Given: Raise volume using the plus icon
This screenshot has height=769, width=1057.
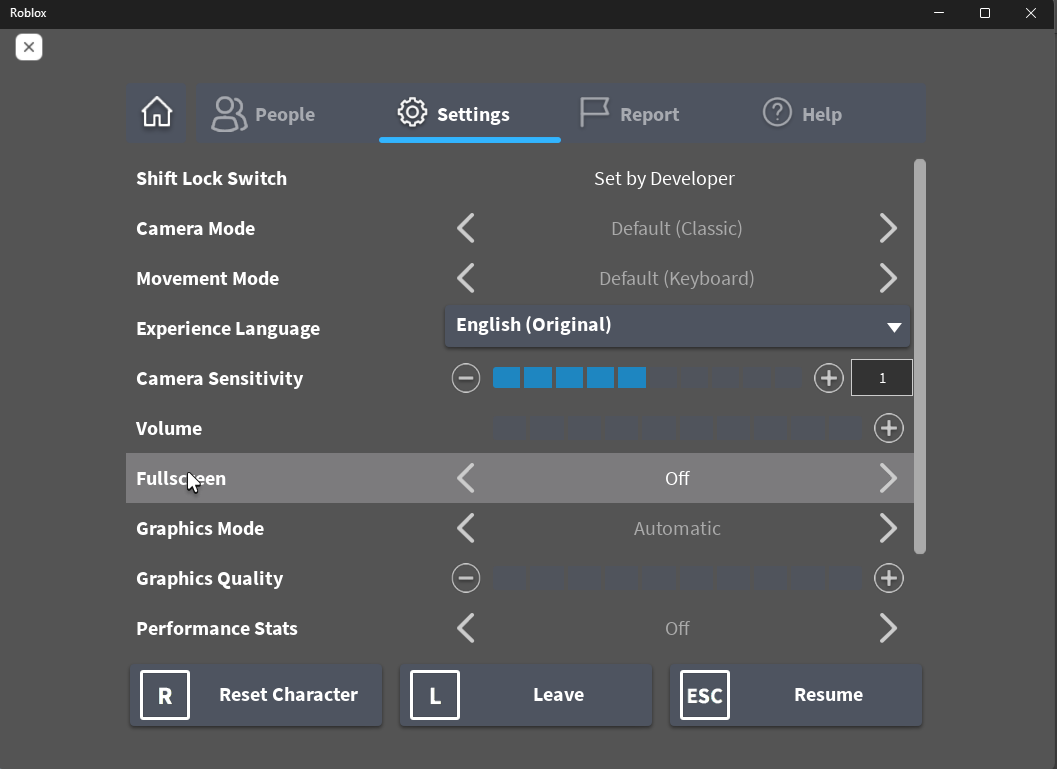Looking at the screenshot, I should 888,428.
